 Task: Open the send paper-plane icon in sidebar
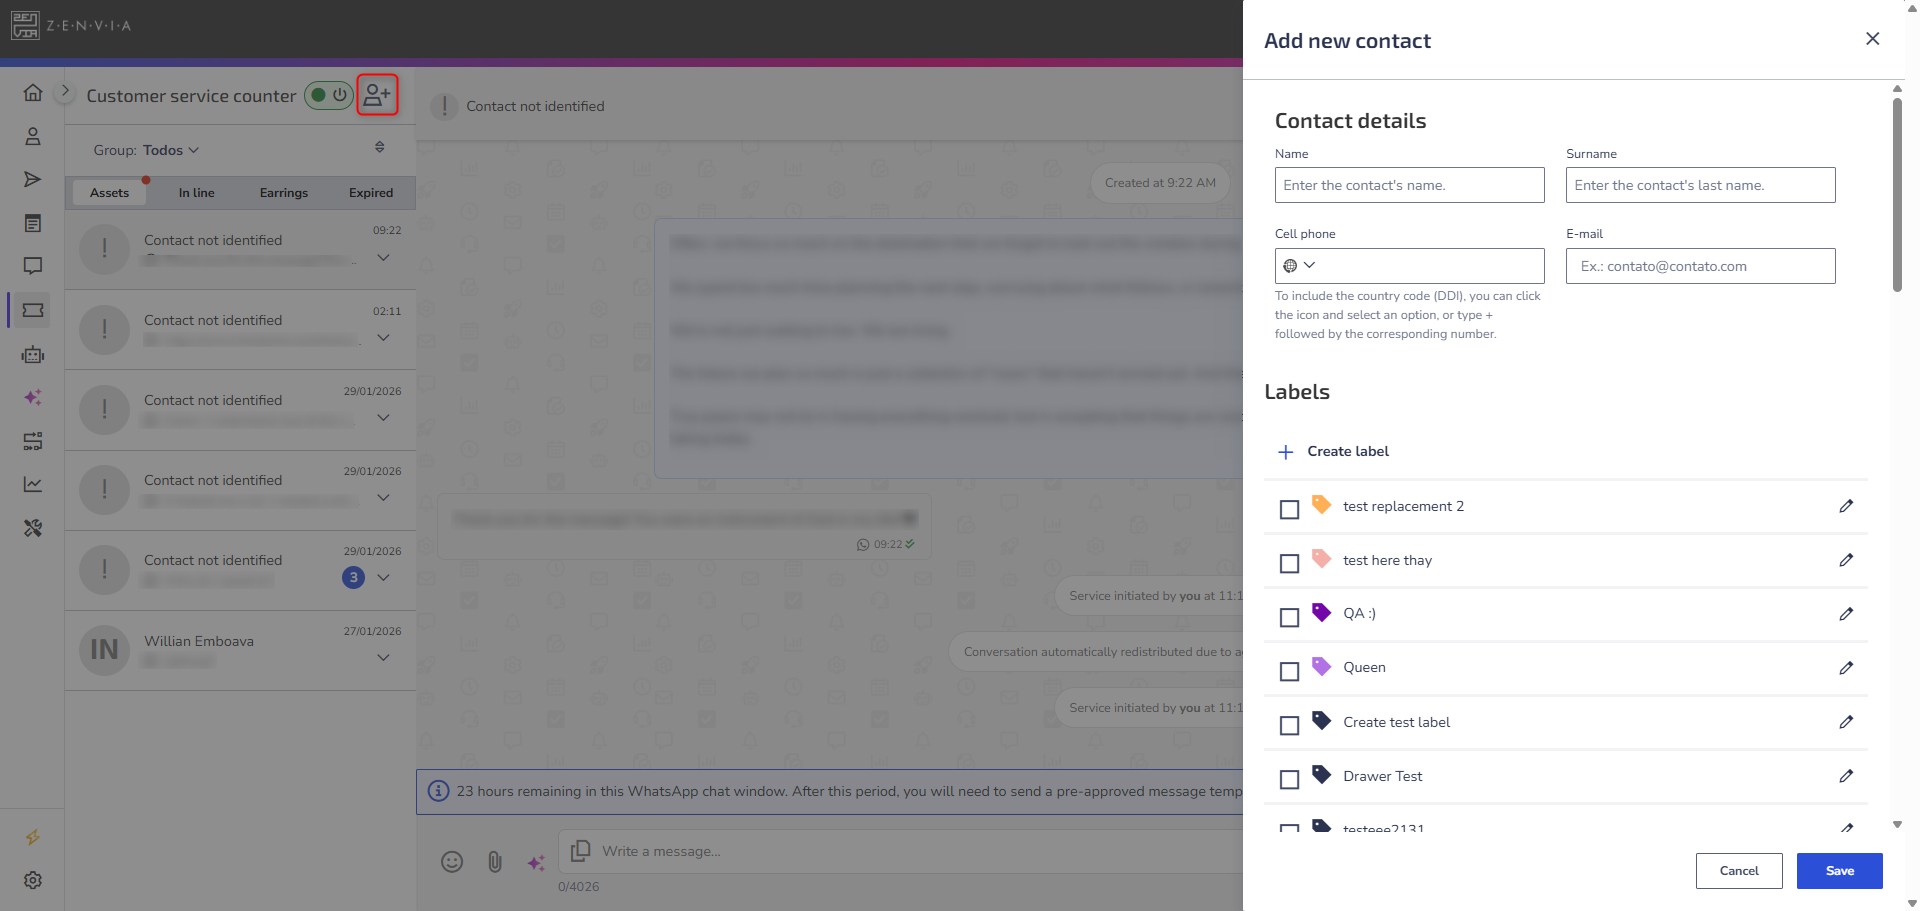pyautogui.click(x=33, y=179)
